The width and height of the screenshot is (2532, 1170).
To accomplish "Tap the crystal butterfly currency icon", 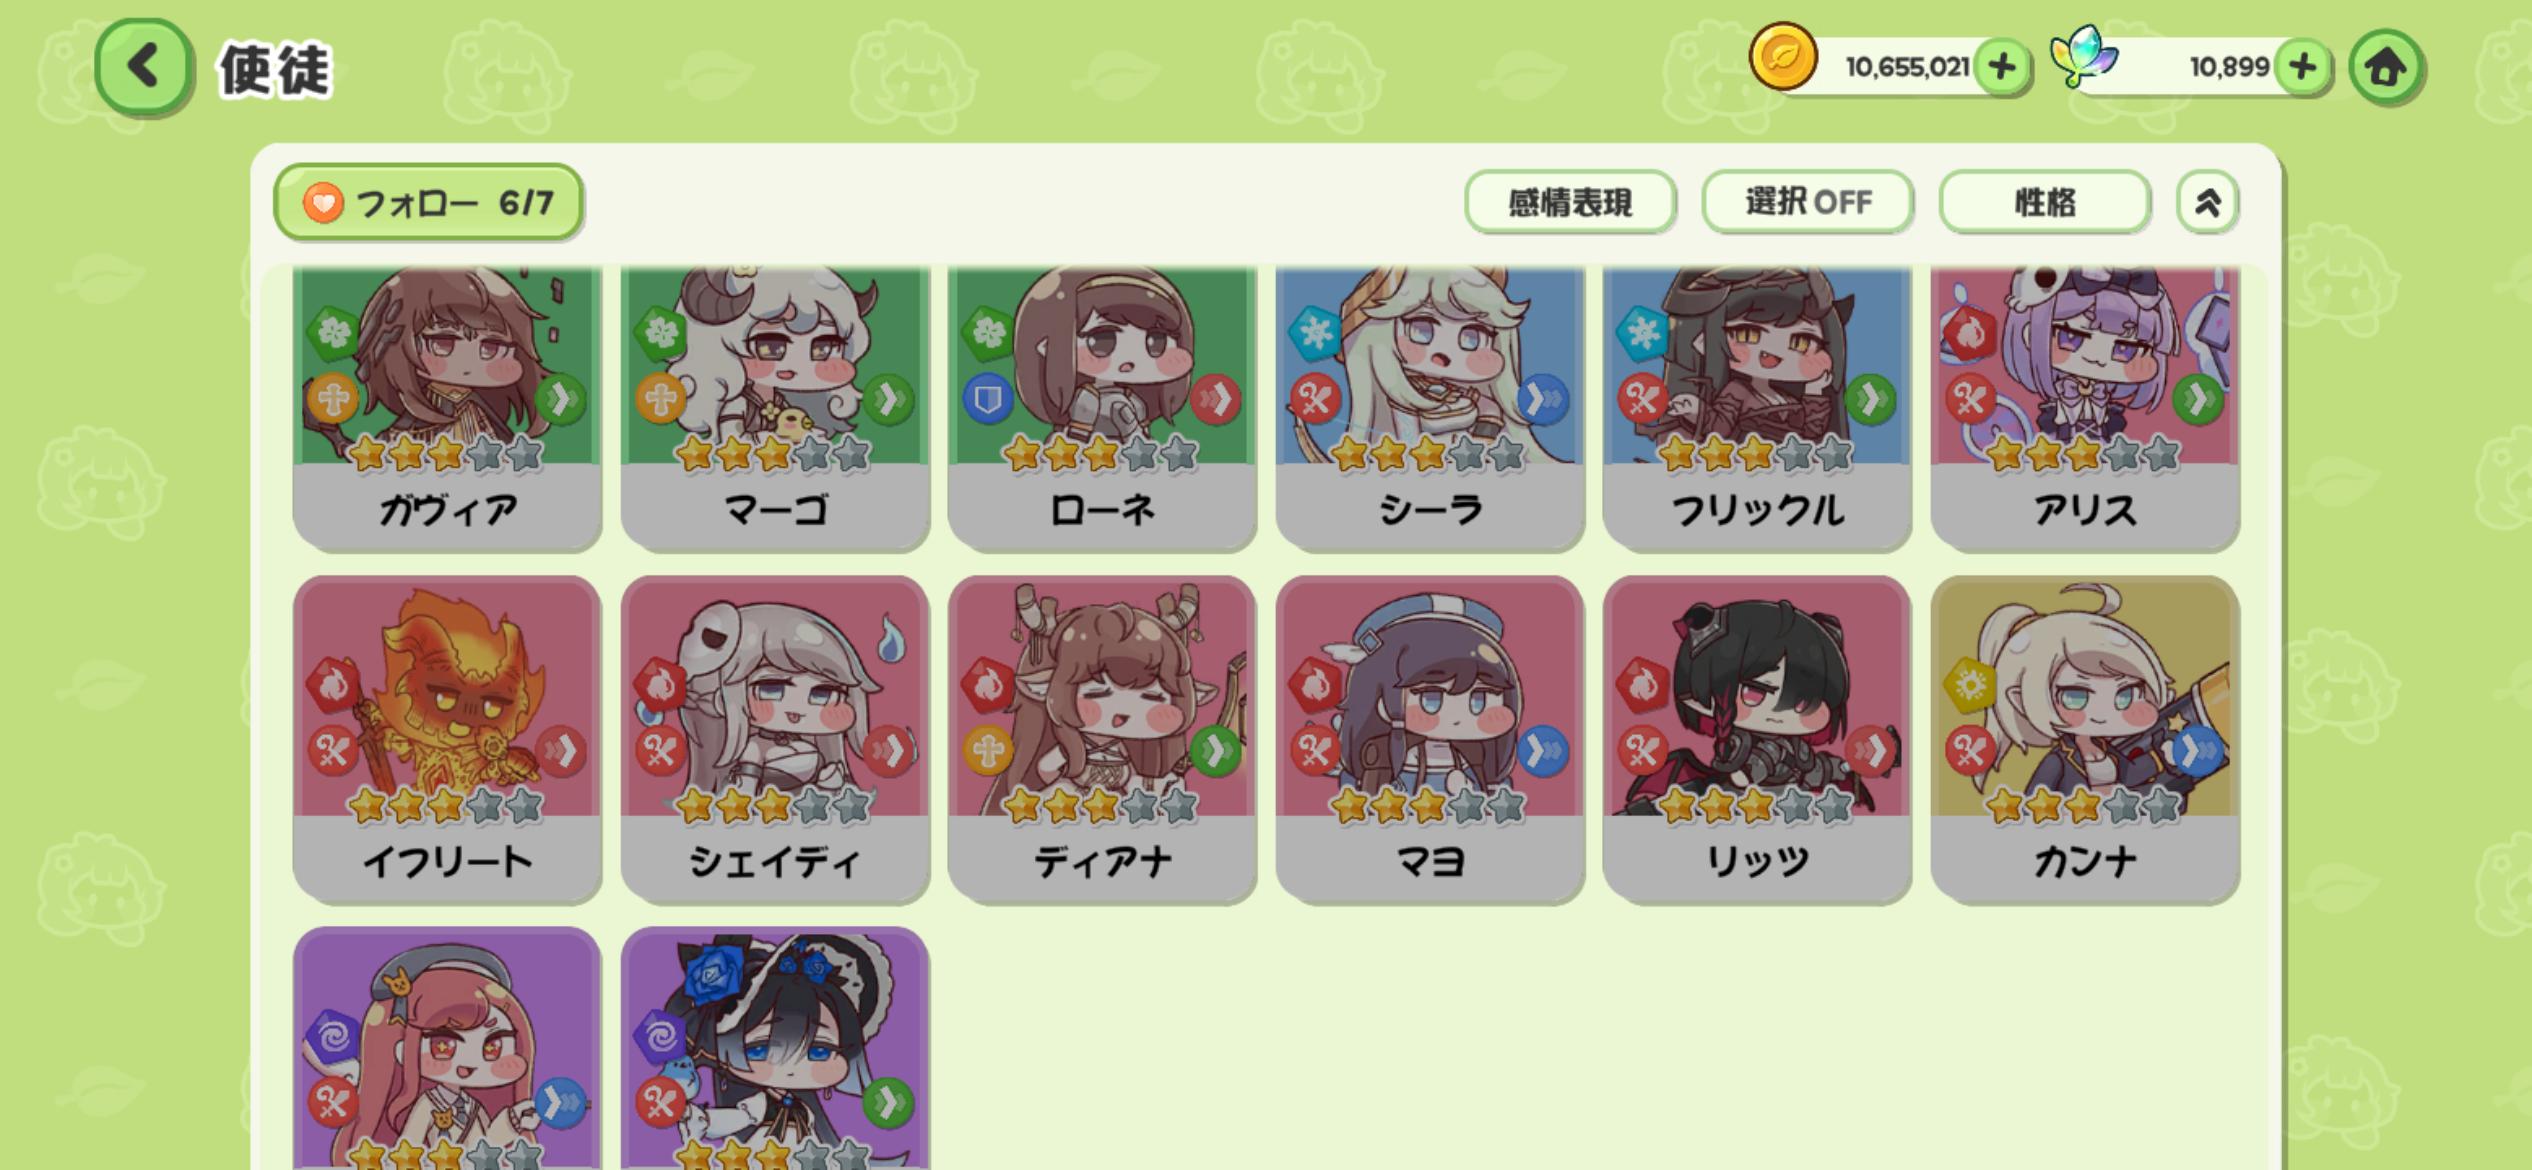I will click(x=2084, y=57).
